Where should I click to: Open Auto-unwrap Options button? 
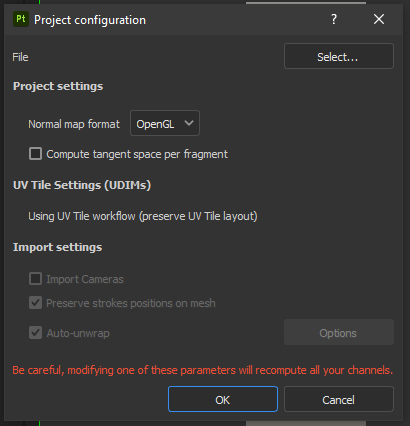(339, 332)
